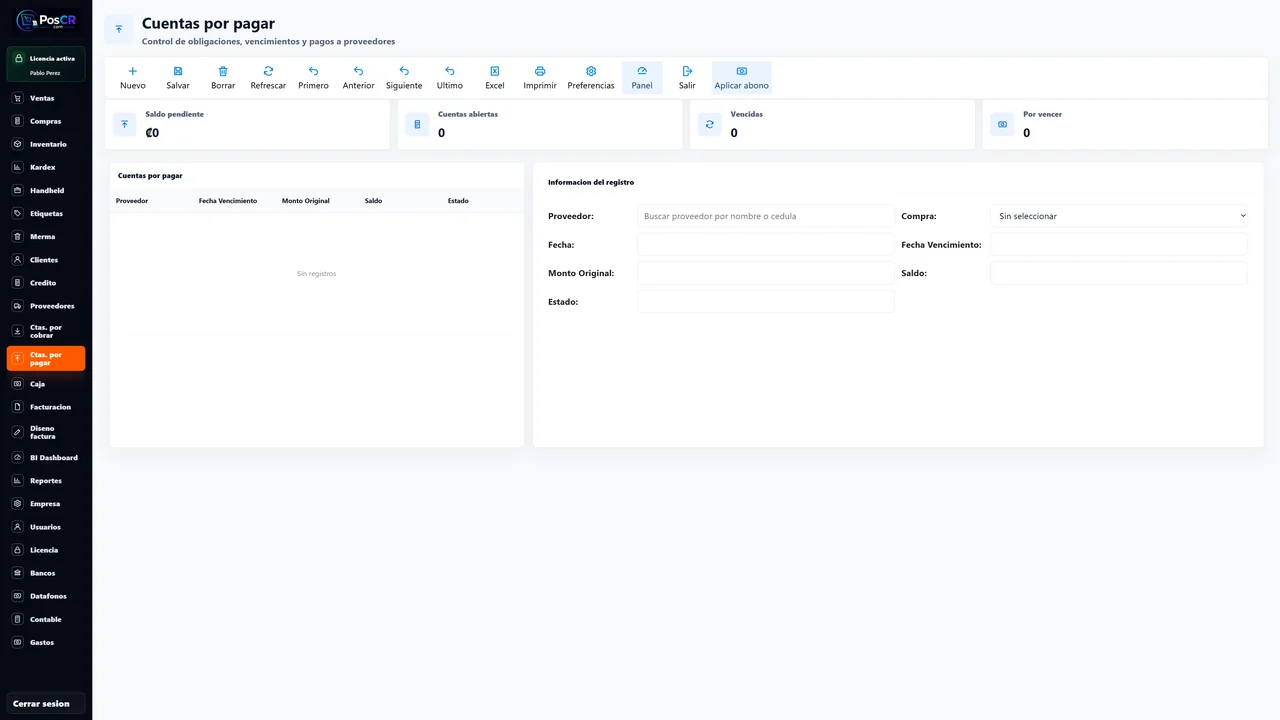Open Datafonos in sidebar
This screenshot has height=720, width=1280.
click(46, 595)
